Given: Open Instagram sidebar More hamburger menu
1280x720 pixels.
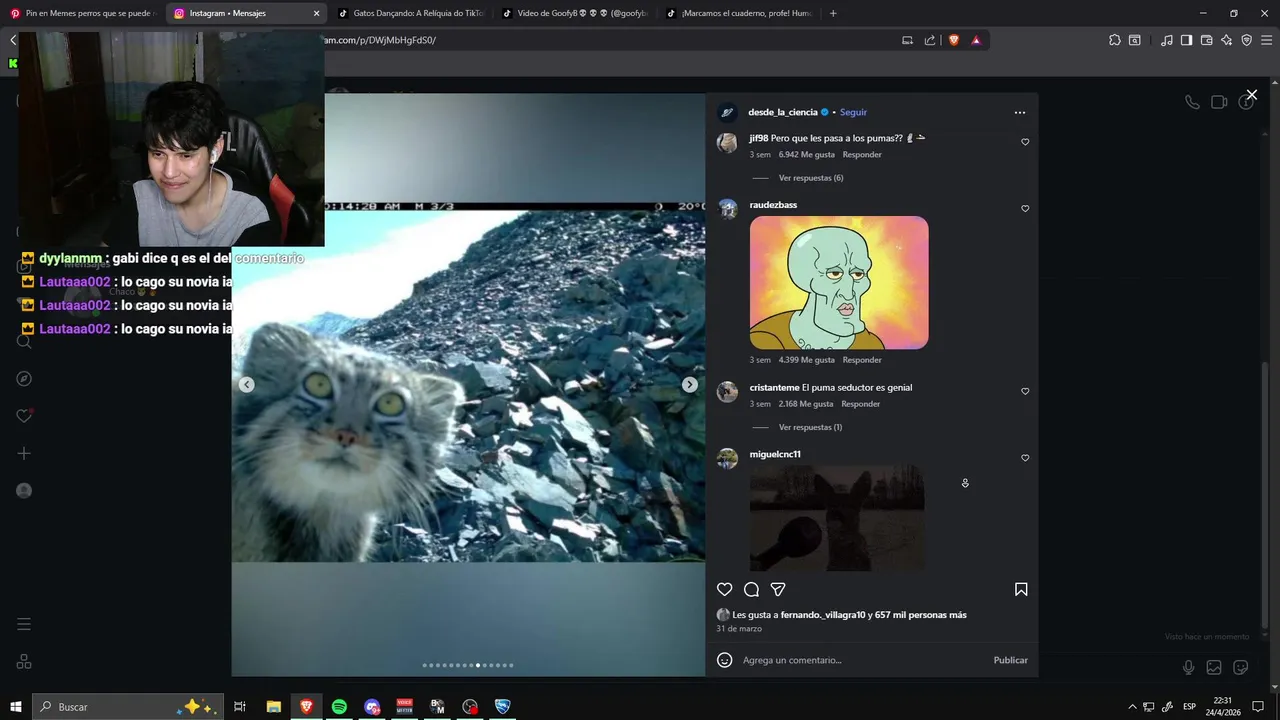Looking at the screenshot, I should [24, 624].
